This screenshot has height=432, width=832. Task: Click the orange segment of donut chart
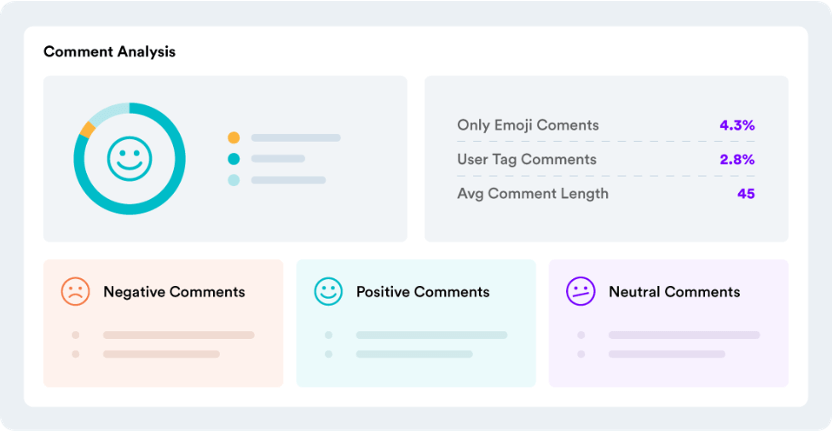pos(87,130)
